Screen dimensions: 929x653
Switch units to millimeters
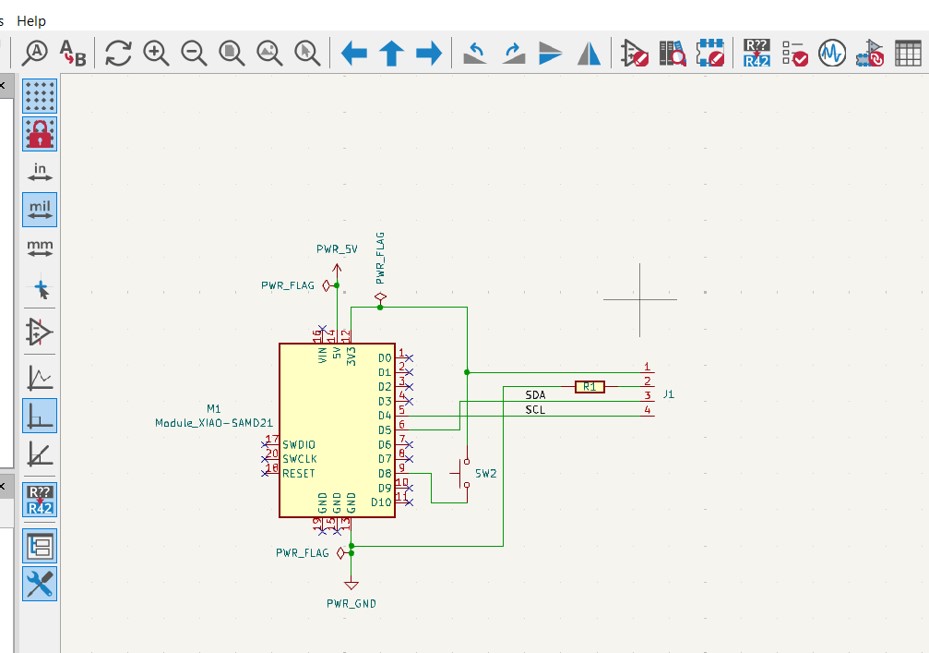click(41, 248)
